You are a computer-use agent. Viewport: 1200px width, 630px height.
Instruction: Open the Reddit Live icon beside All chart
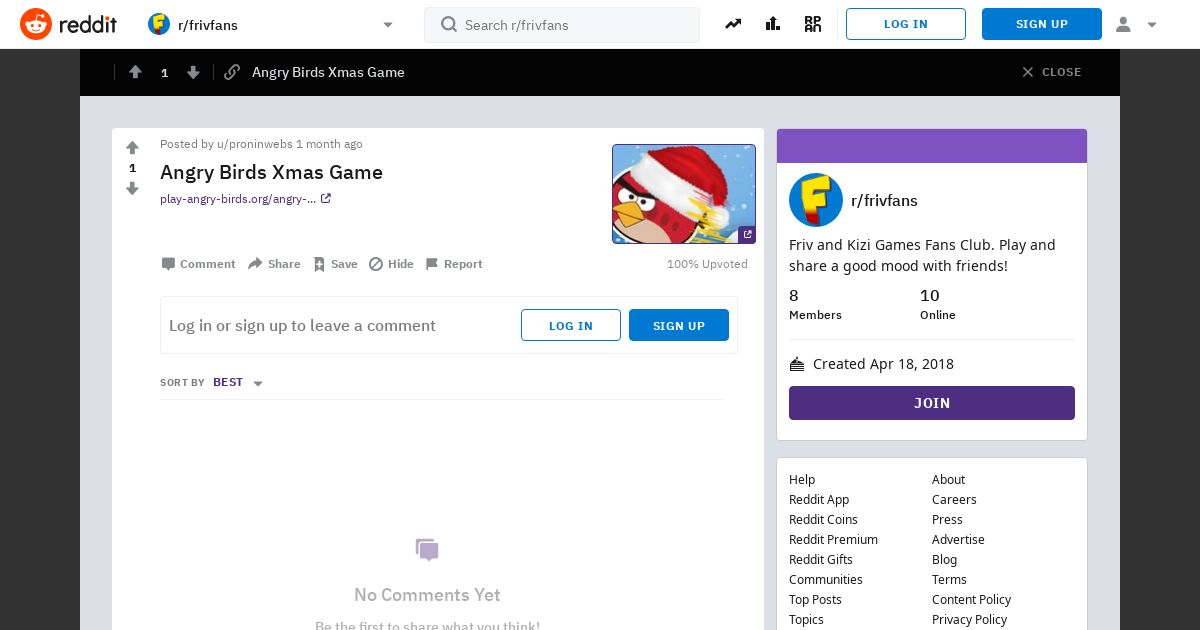pos(813,24)
